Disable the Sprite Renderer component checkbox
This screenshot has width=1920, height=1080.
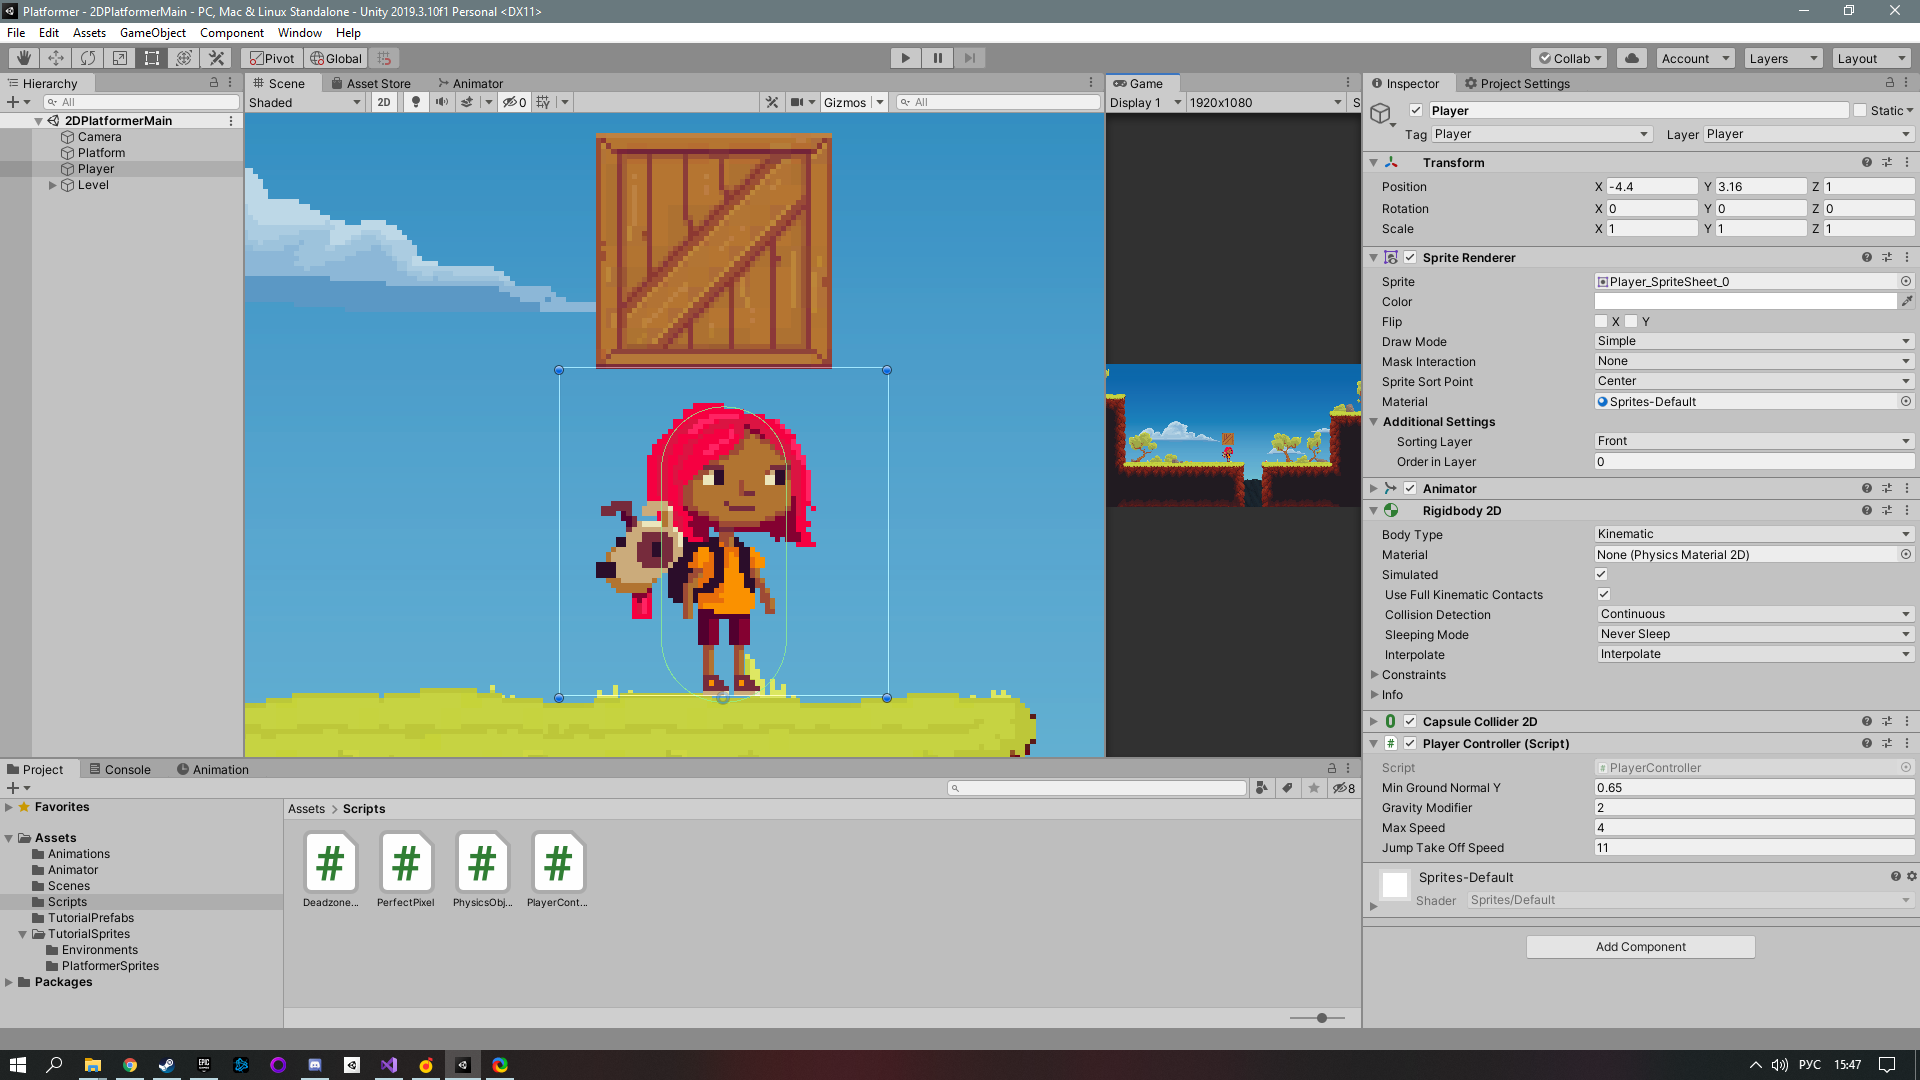[1410, 257]
